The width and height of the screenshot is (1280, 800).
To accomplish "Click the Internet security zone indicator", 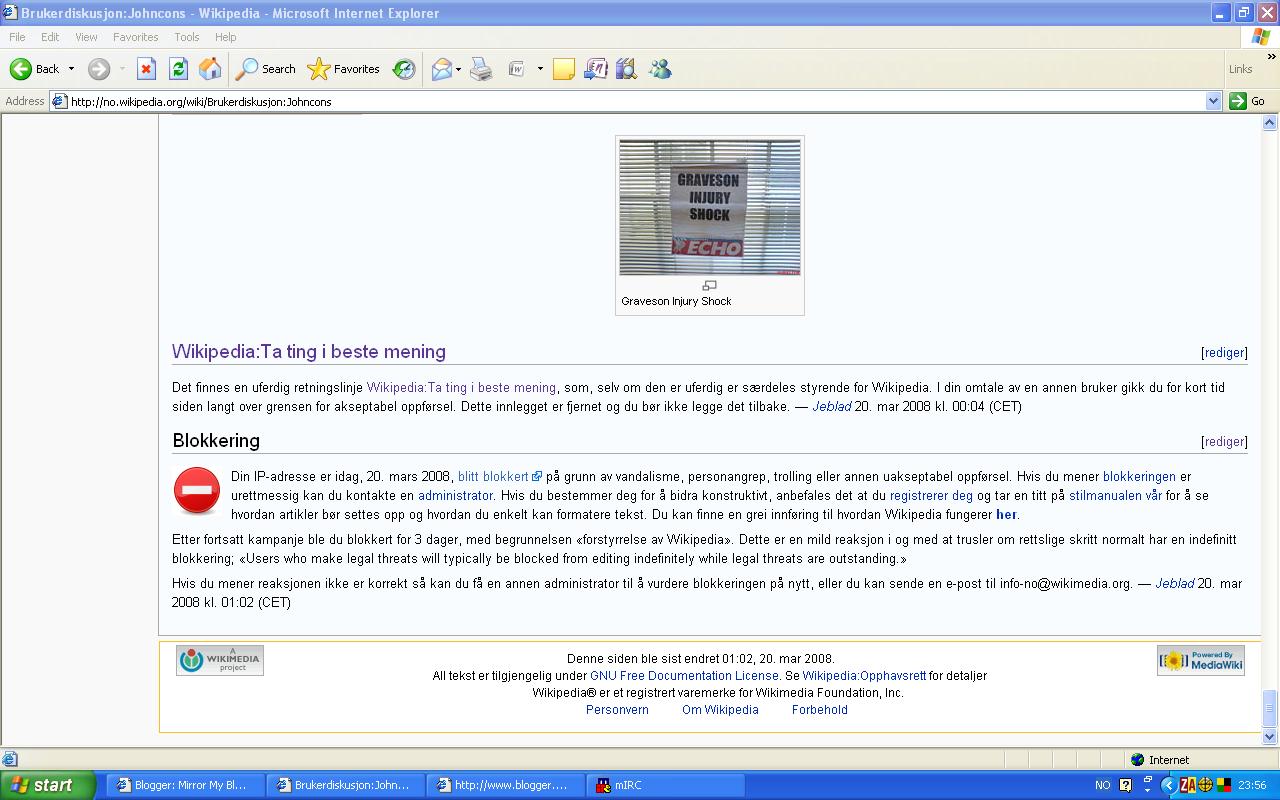I will pyautogui.click(x=1160, y=760).
